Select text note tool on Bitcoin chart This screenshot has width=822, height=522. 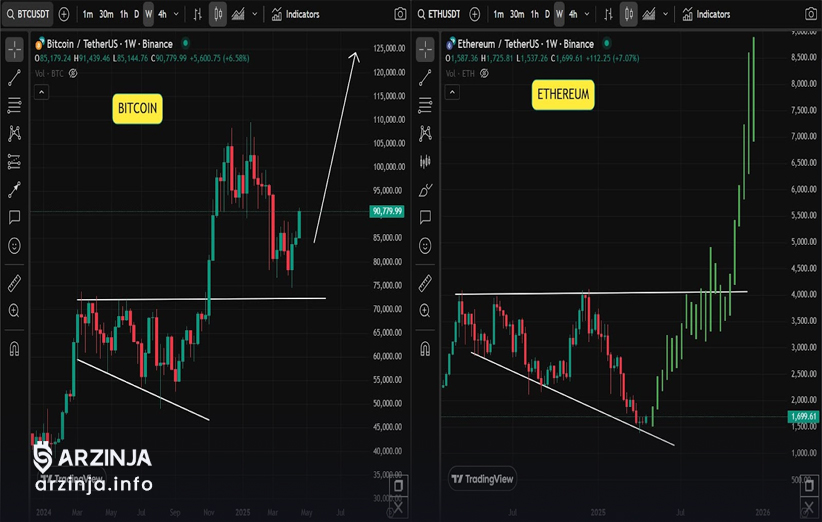point(15,217)
